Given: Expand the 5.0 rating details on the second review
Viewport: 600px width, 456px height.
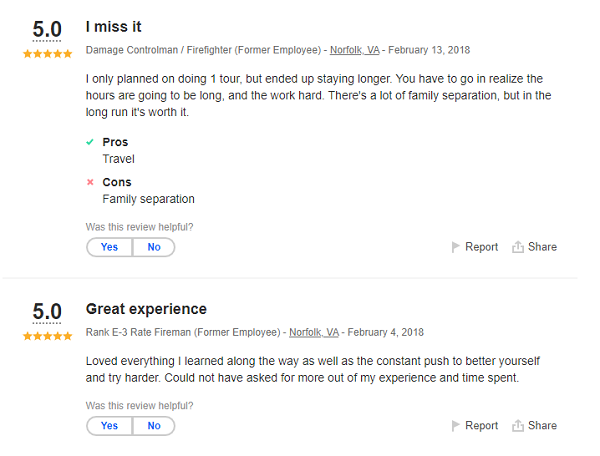Looking at the screenshot, I should click(47, 312).
